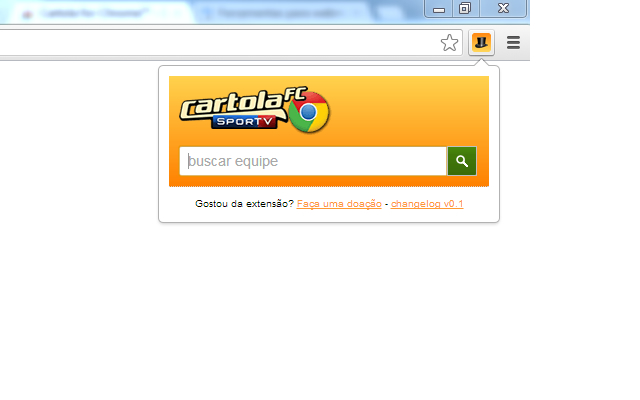Click the green magnifier search button
640x400 pixels.
click(x=462, y=161)
